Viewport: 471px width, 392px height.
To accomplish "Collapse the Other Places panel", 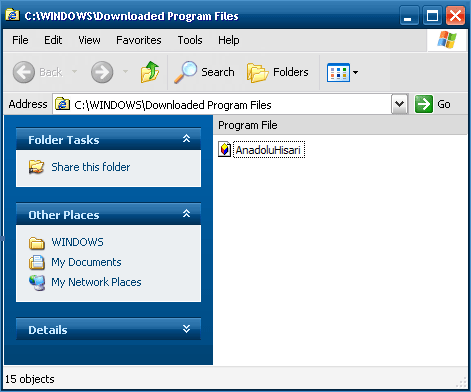I will pyautogui.click(x=186, y=214).
